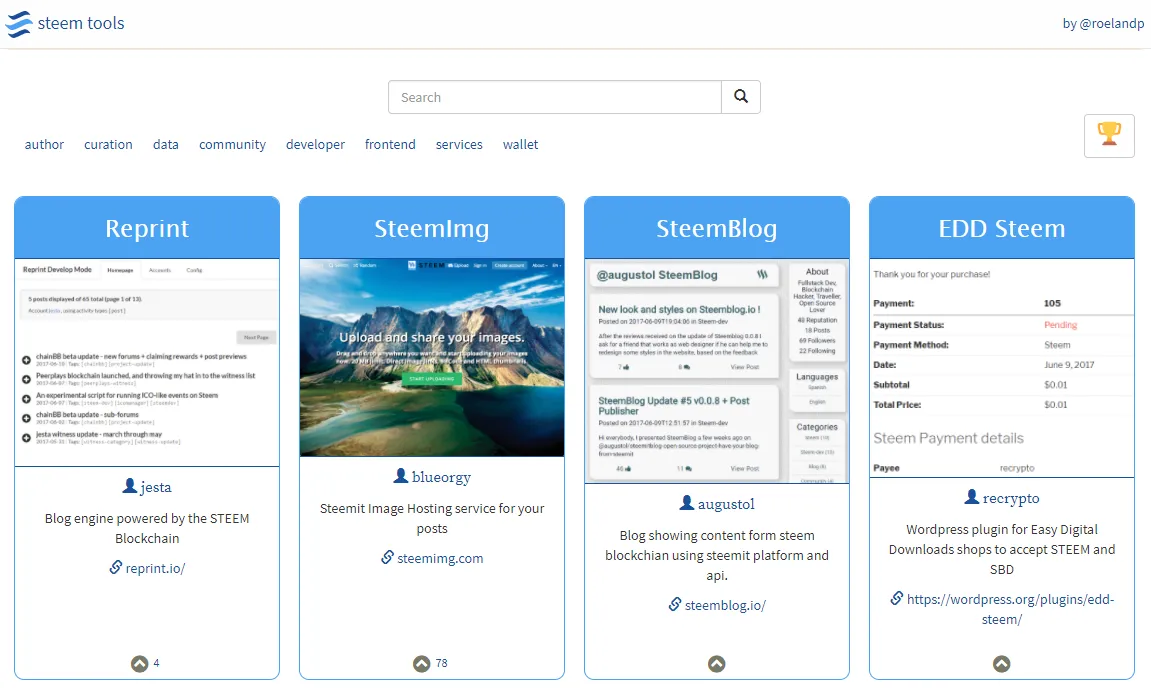Upvote the Reprint card arrow

click(139, 664)
